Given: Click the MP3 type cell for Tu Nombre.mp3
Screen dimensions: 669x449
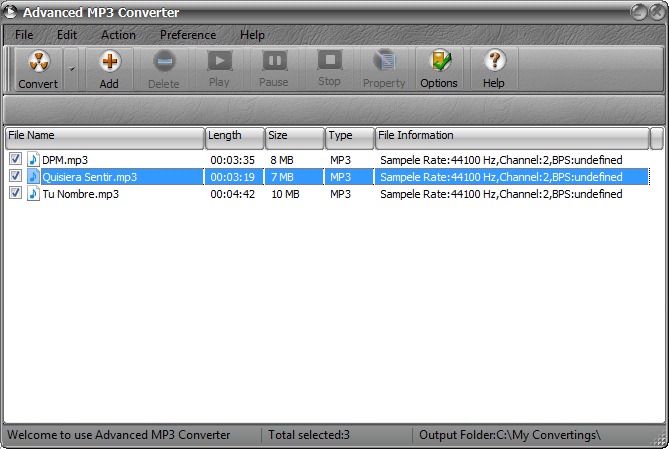Looking at the screenshot, I should pos(340,194).
